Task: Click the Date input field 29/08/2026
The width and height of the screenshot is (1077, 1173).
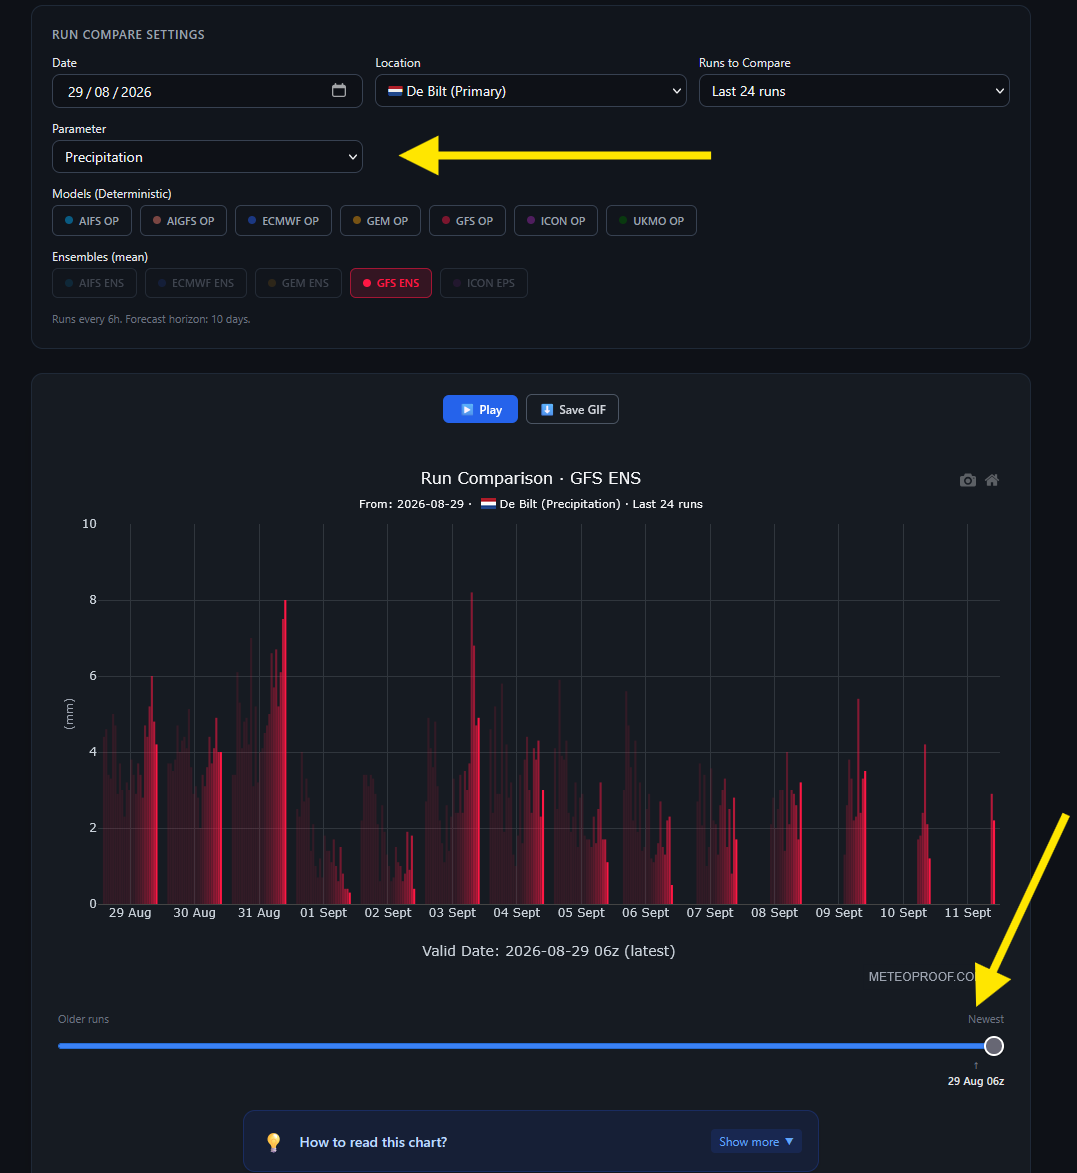Action: click(207, 91)
